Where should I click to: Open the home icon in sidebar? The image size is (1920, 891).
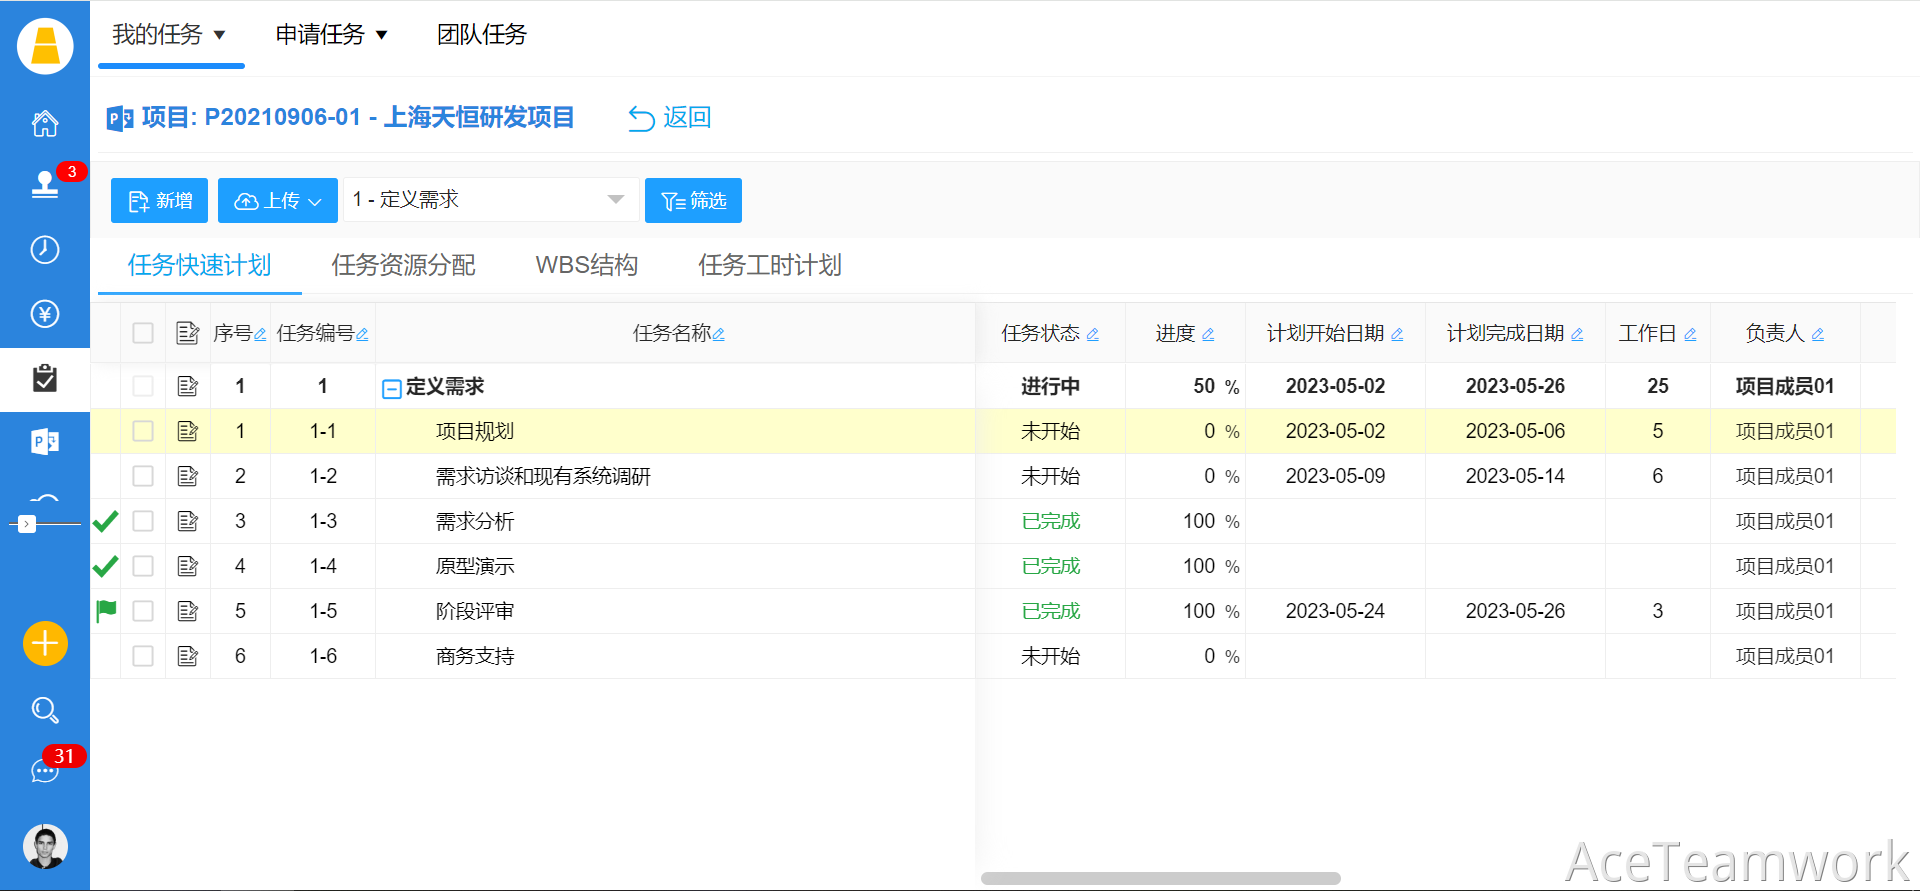(45, 124)
